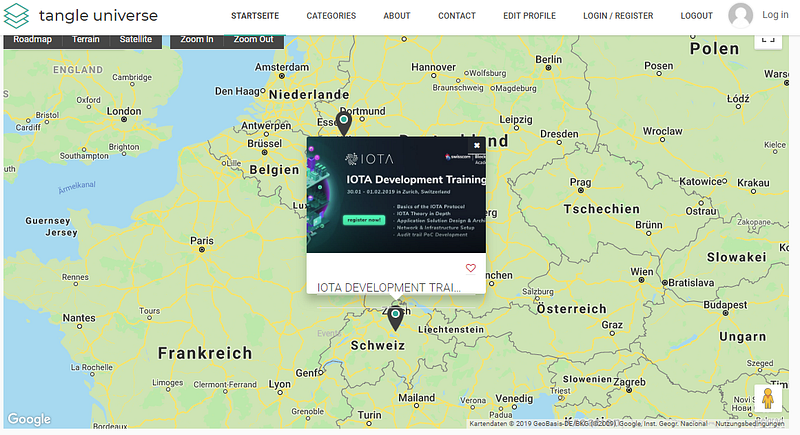Viewport: 800px width, 435px height.
Task: Click the Brüssel city label
Action: coord(264,144)
